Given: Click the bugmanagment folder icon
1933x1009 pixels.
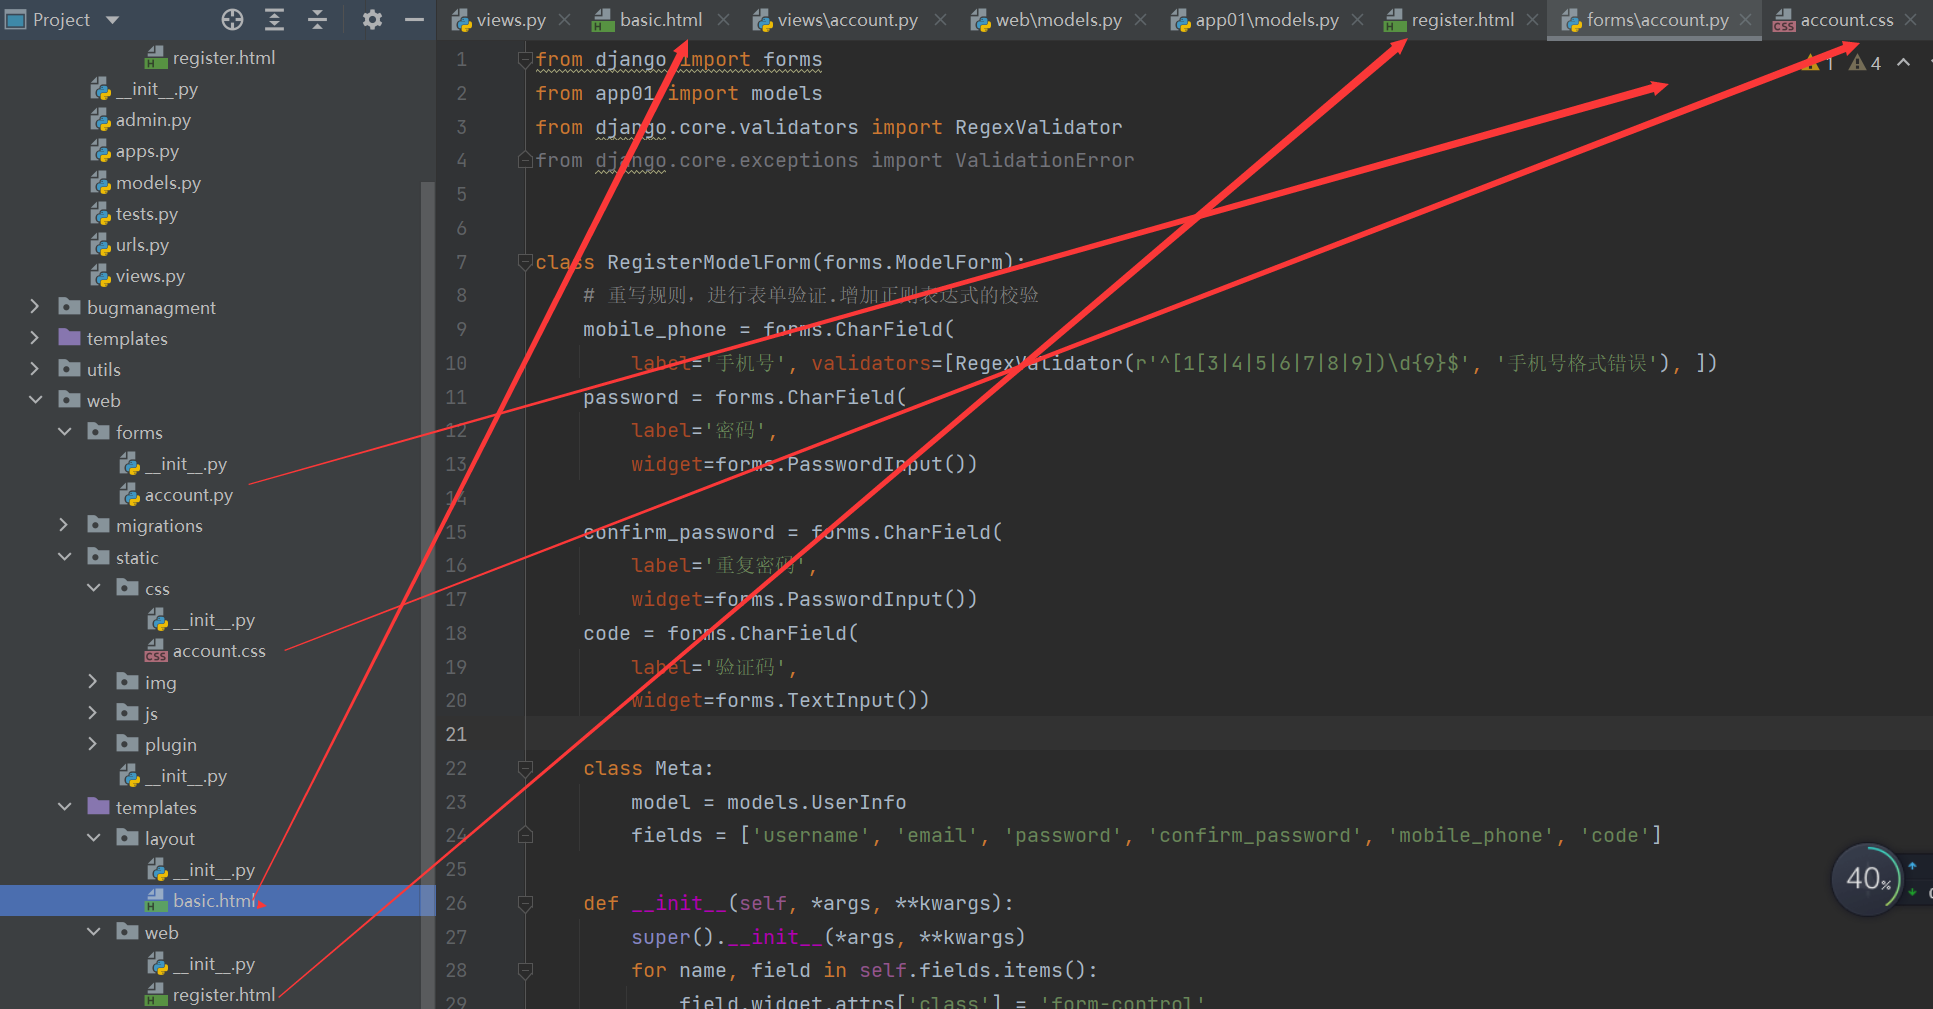Looking at the screenshot, I should pyautogui.click(x=69, y=307).
